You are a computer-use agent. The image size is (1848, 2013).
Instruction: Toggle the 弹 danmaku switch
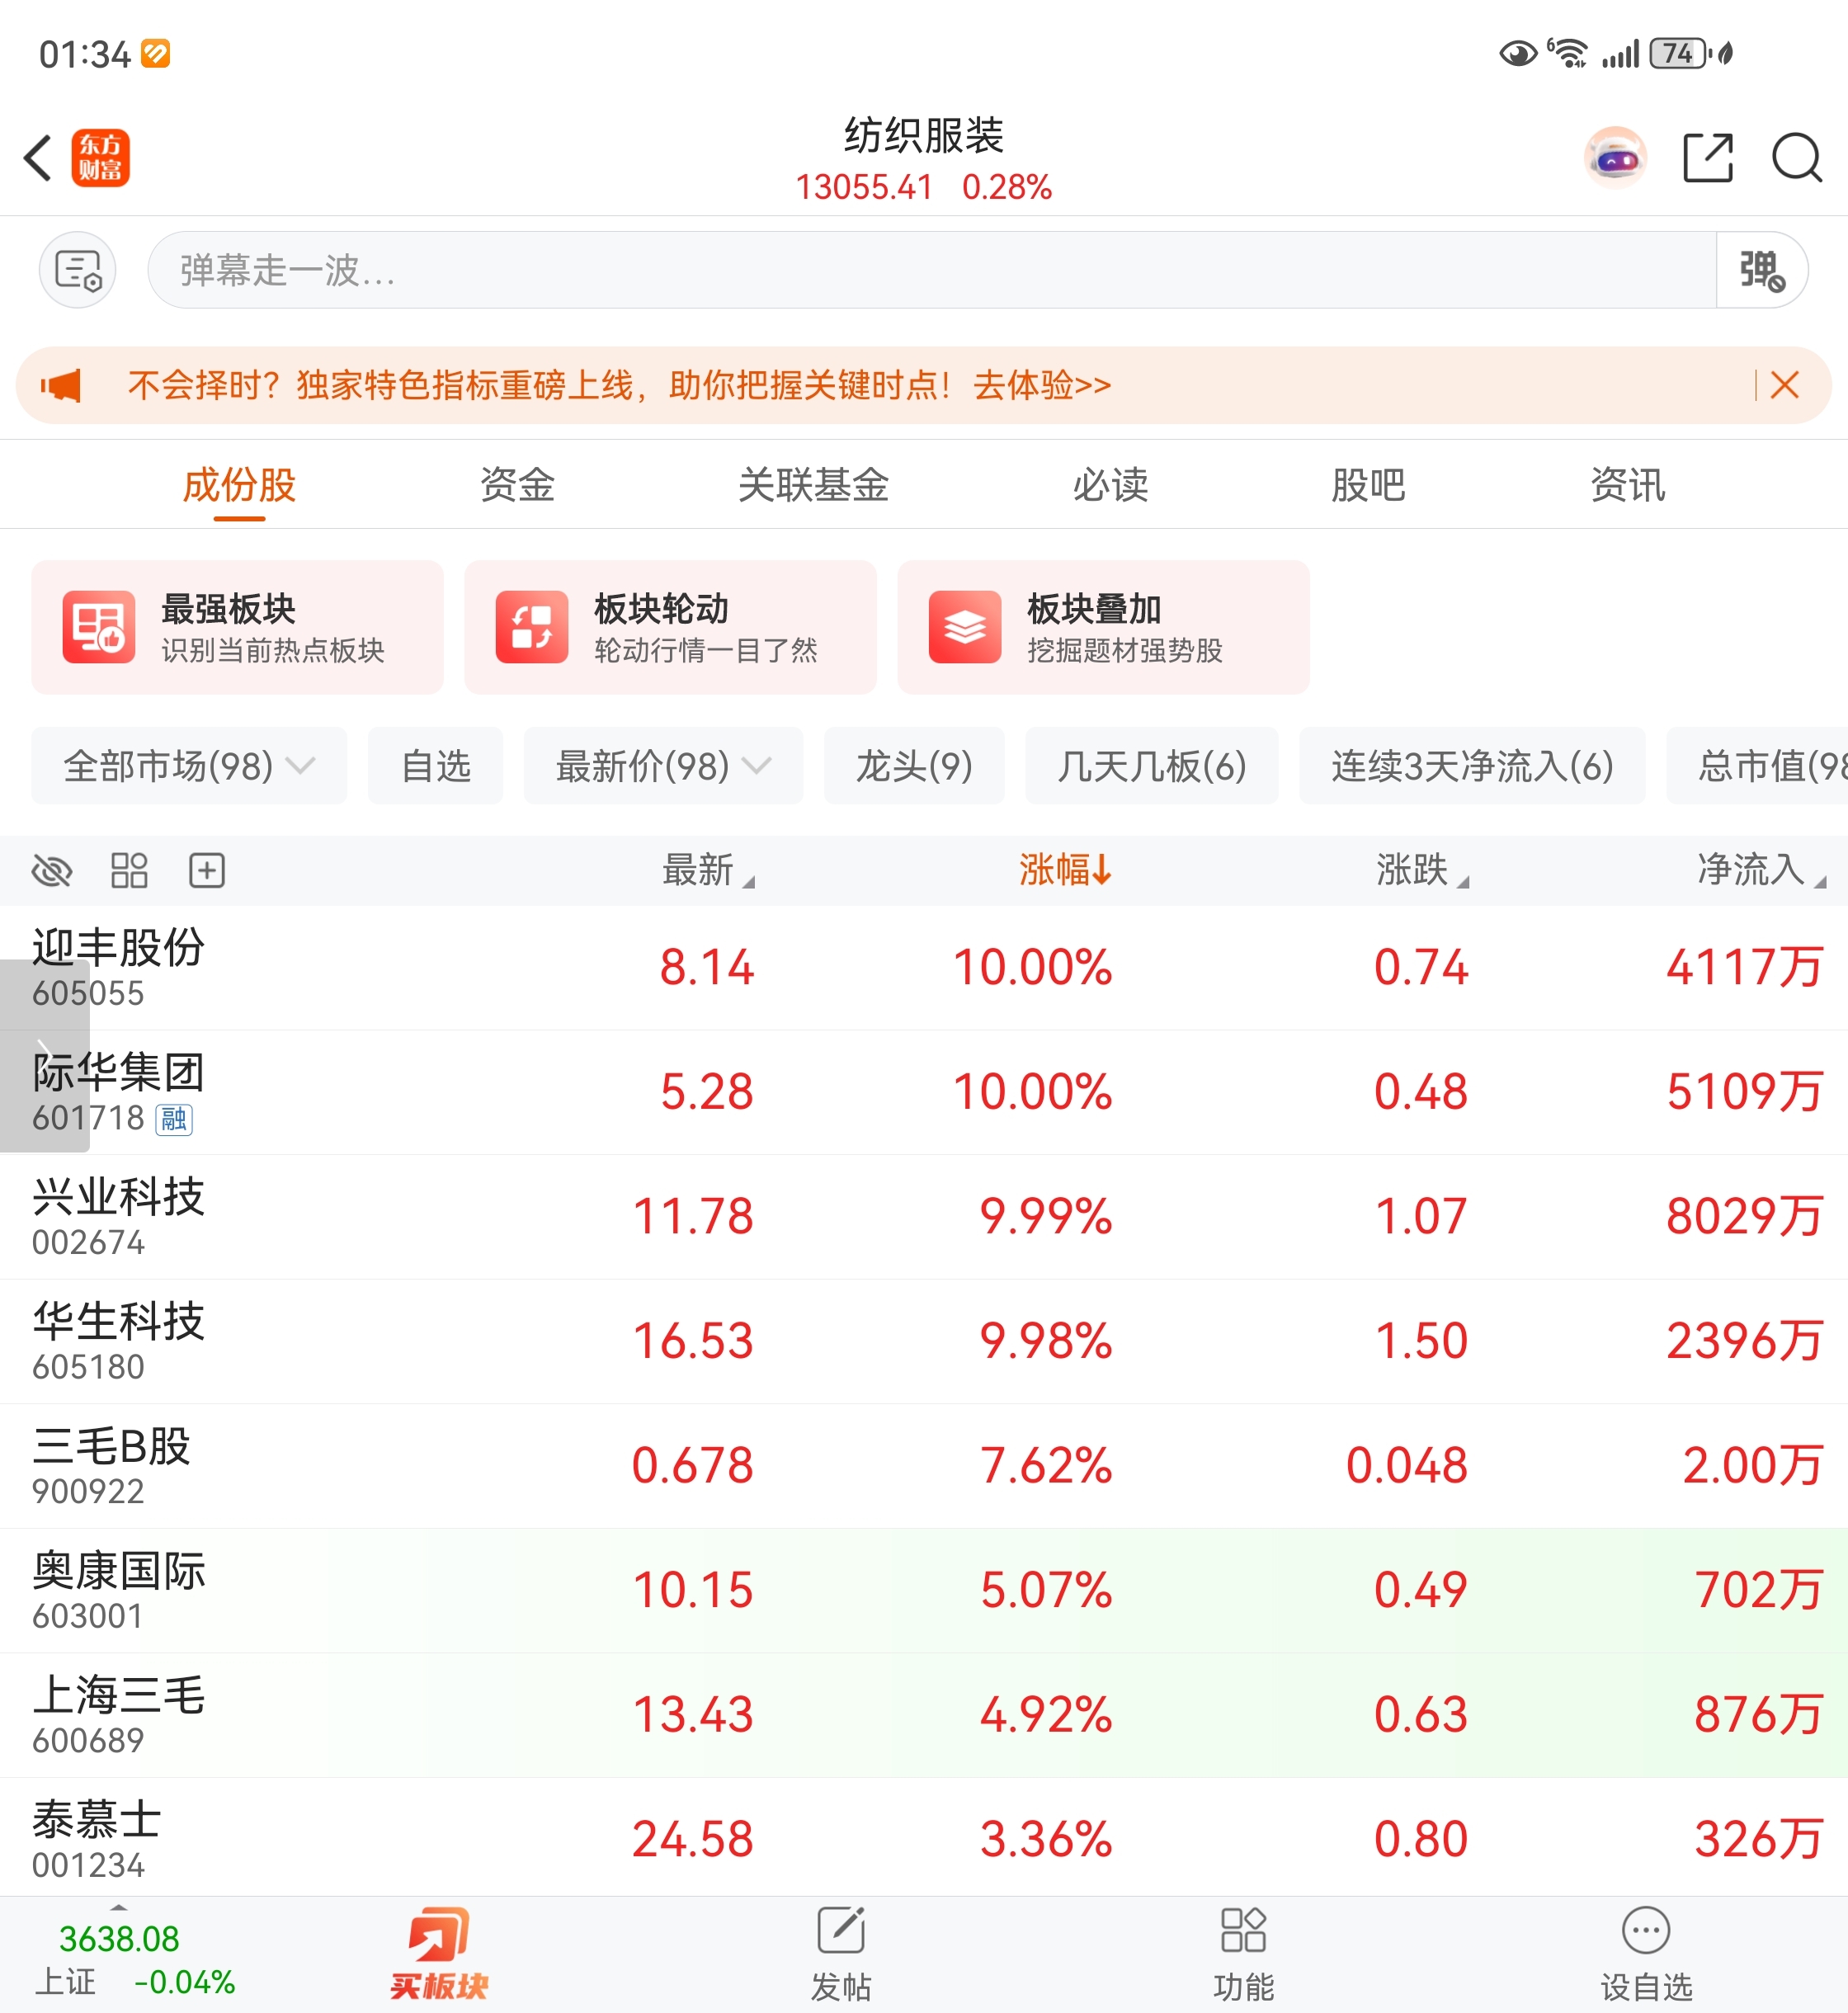pos(1761,270)
